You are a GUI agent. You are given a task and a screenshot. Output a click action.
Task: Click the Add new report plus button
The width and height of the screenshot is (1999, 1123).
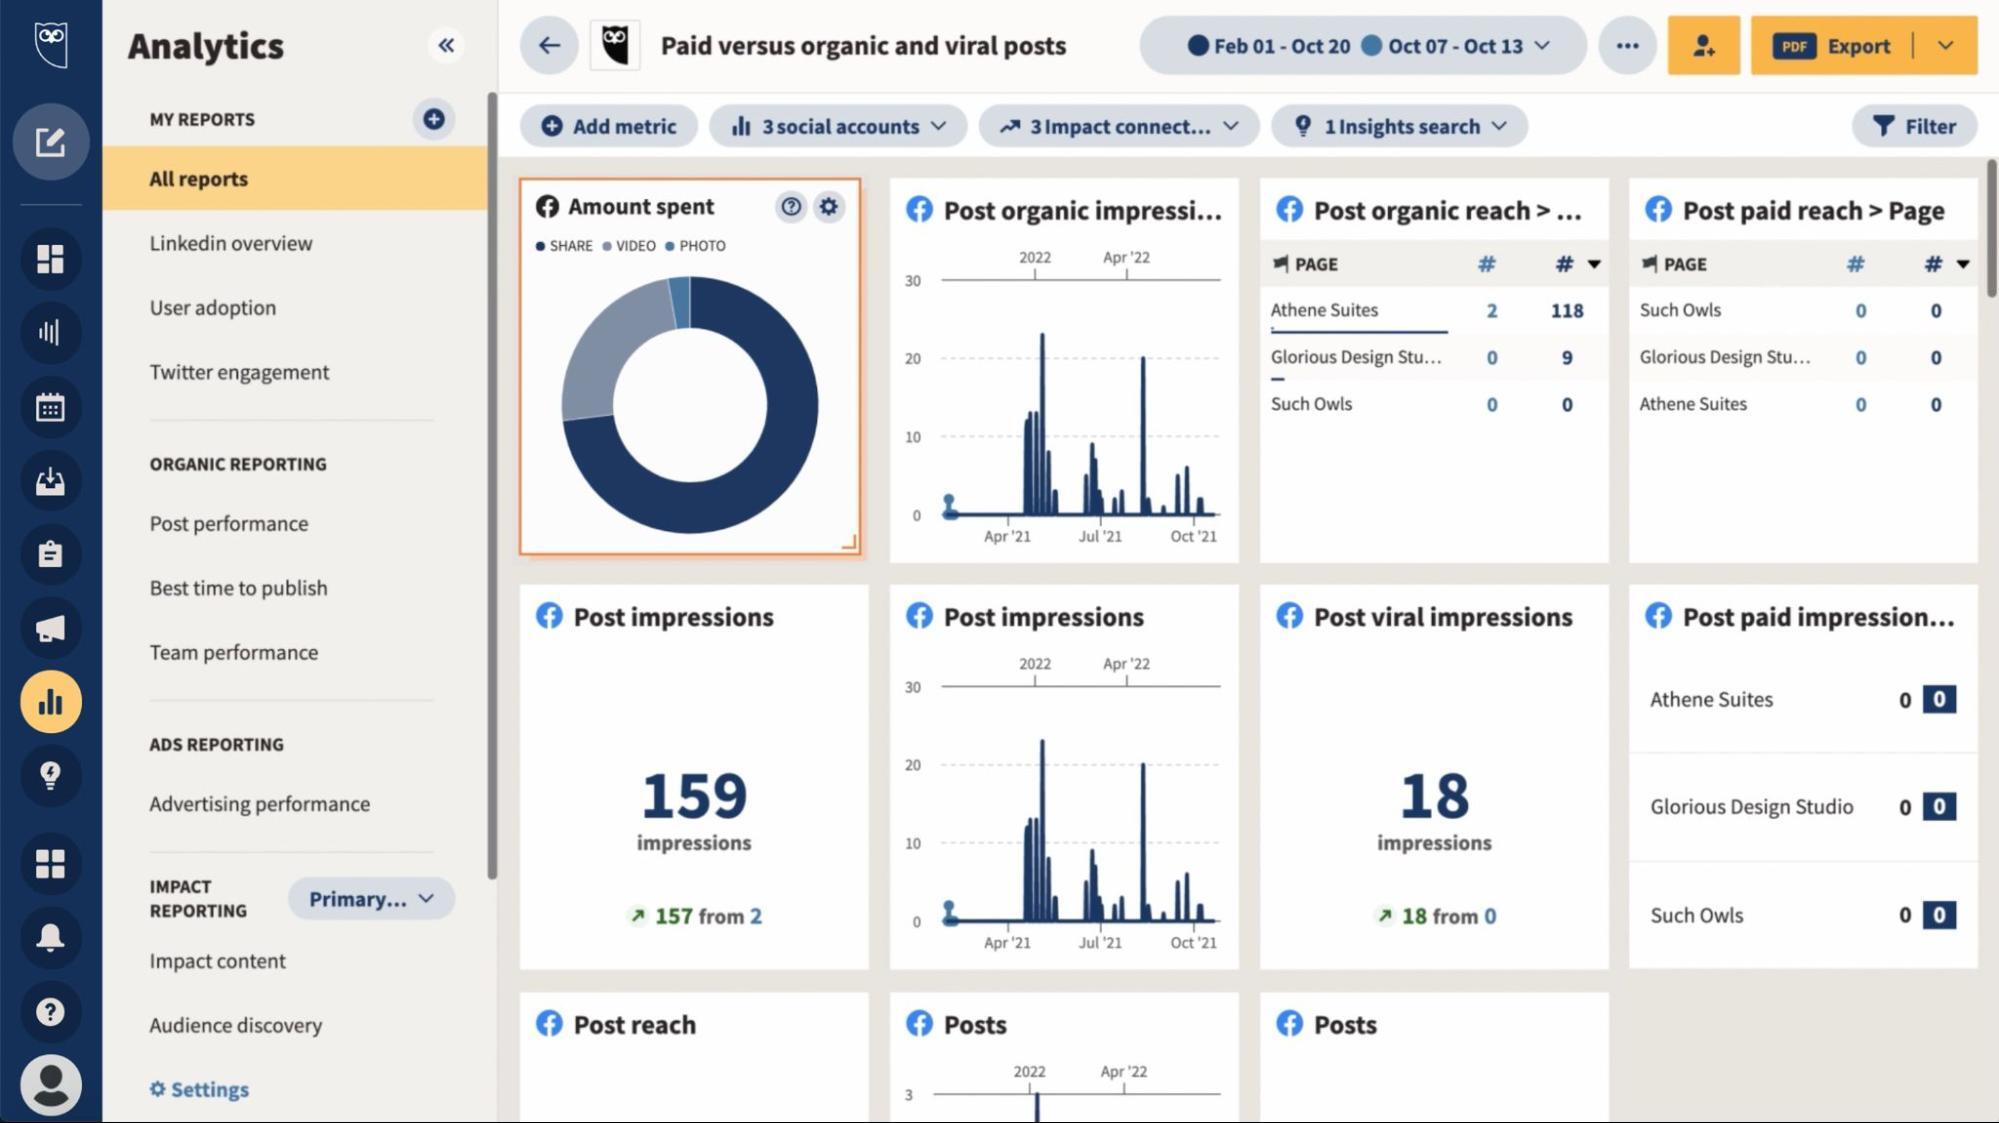click(435, 119)
